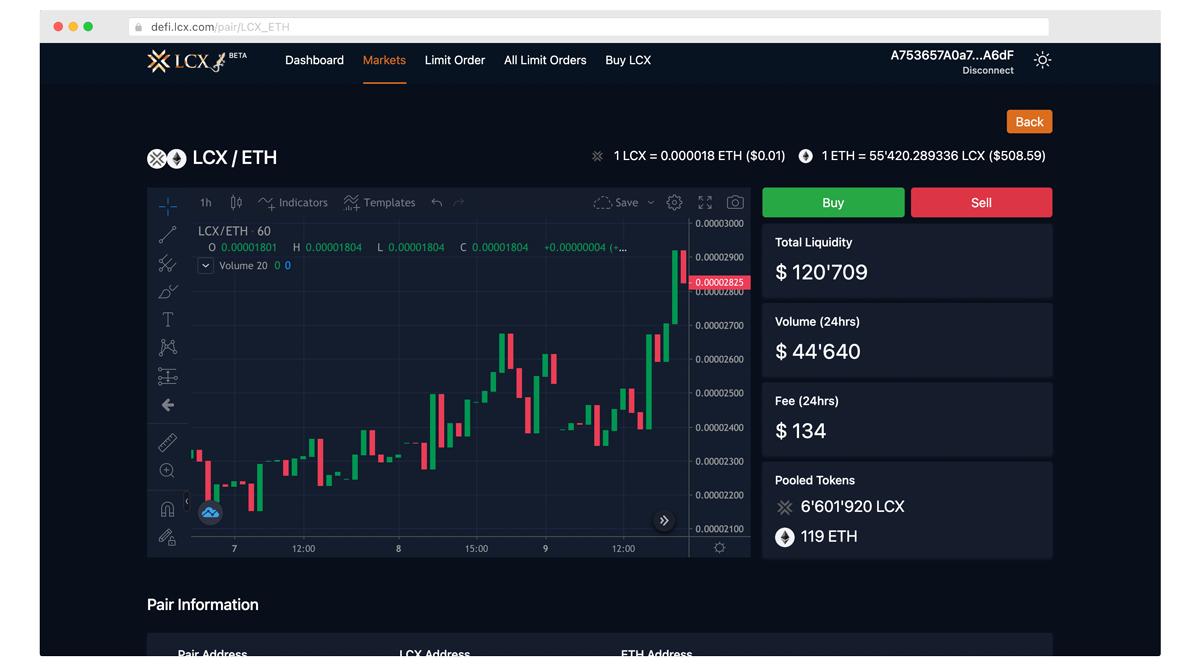The width and height of the screenshot is (1200, 666).
Task: Go to the Dashboard tab
Action: (314, 61)
